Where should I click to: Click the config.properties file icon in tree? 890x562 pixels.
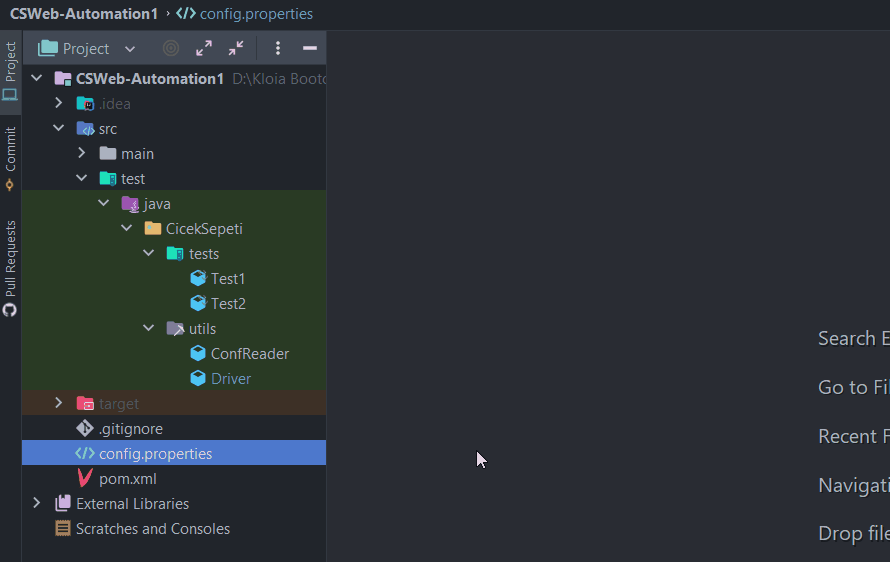pyautogui.click(x=85, y=453)
